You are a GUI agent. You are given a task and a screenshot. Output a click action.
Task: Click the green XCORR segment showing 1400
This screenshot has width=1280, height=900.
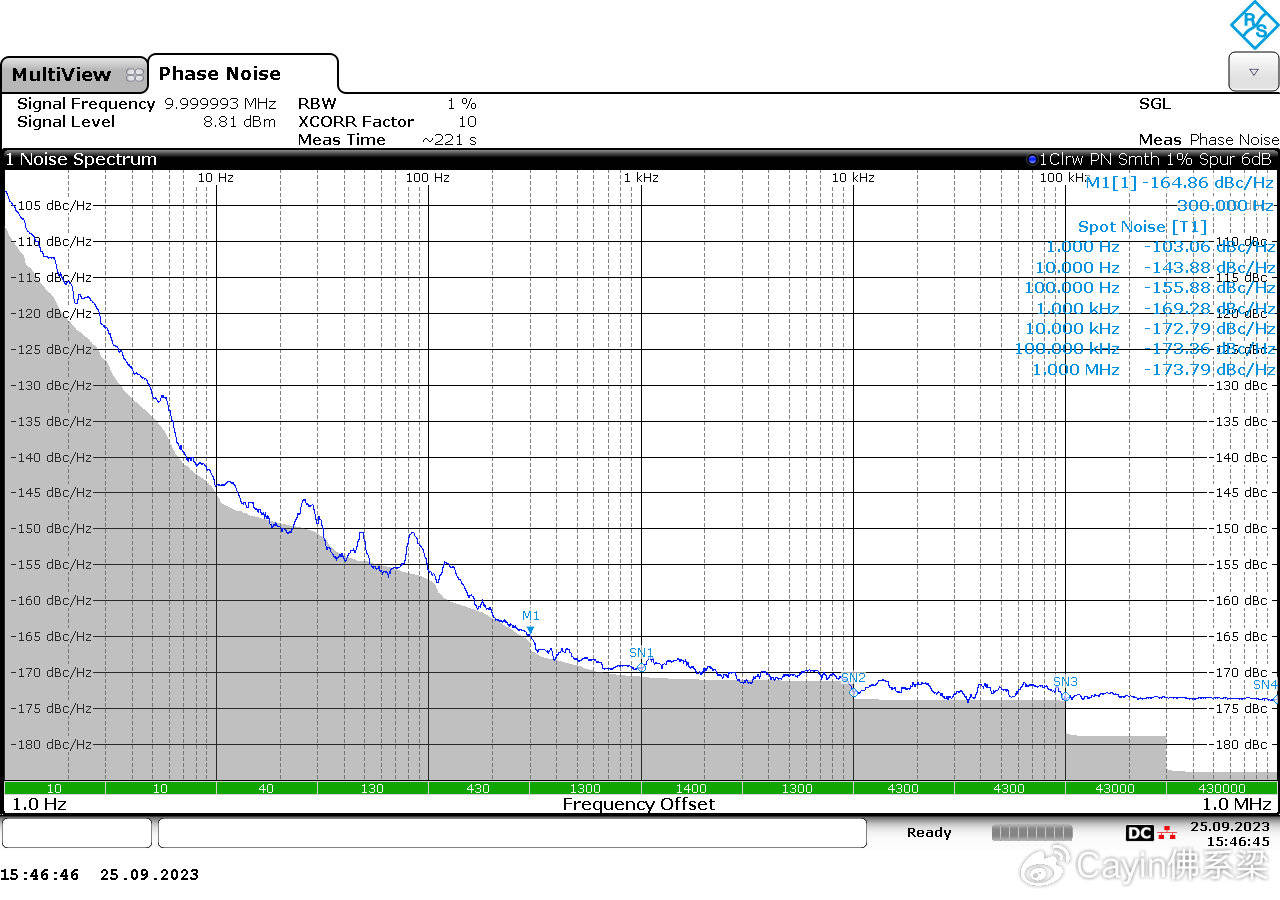(x=691, y=788)
